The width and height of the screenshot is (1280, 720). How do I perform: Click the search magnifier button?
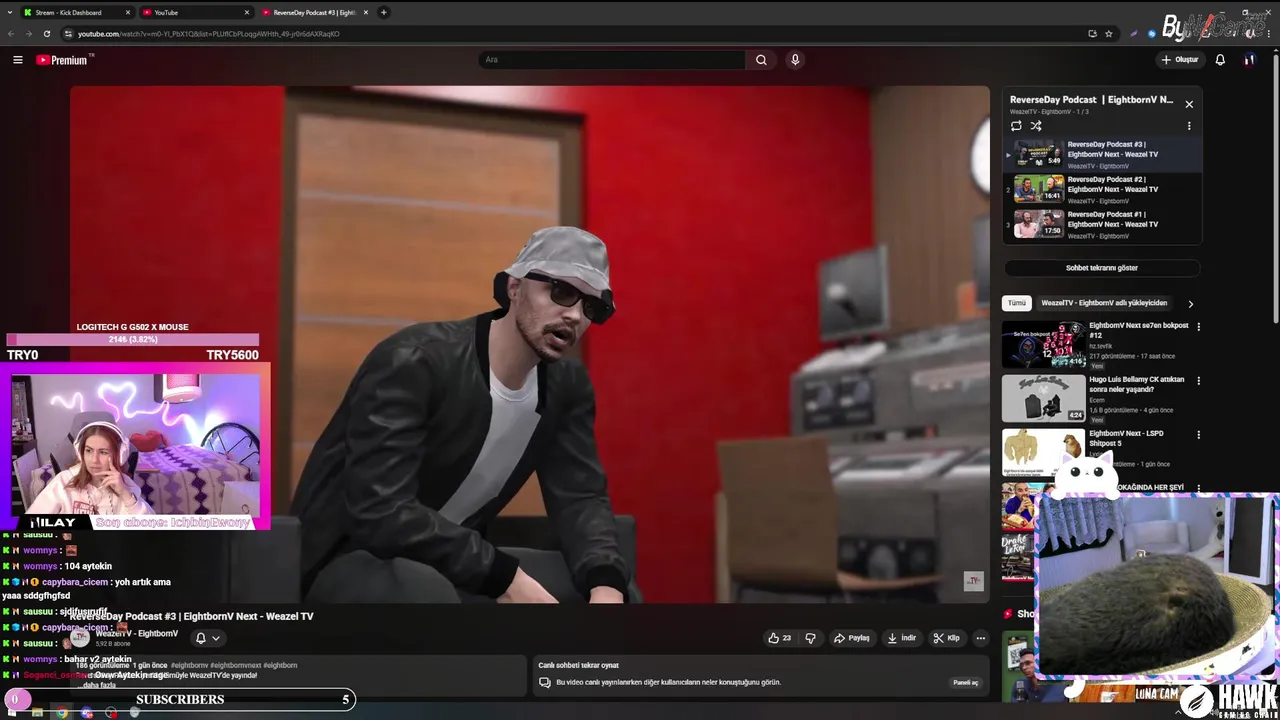coord(761,60)
